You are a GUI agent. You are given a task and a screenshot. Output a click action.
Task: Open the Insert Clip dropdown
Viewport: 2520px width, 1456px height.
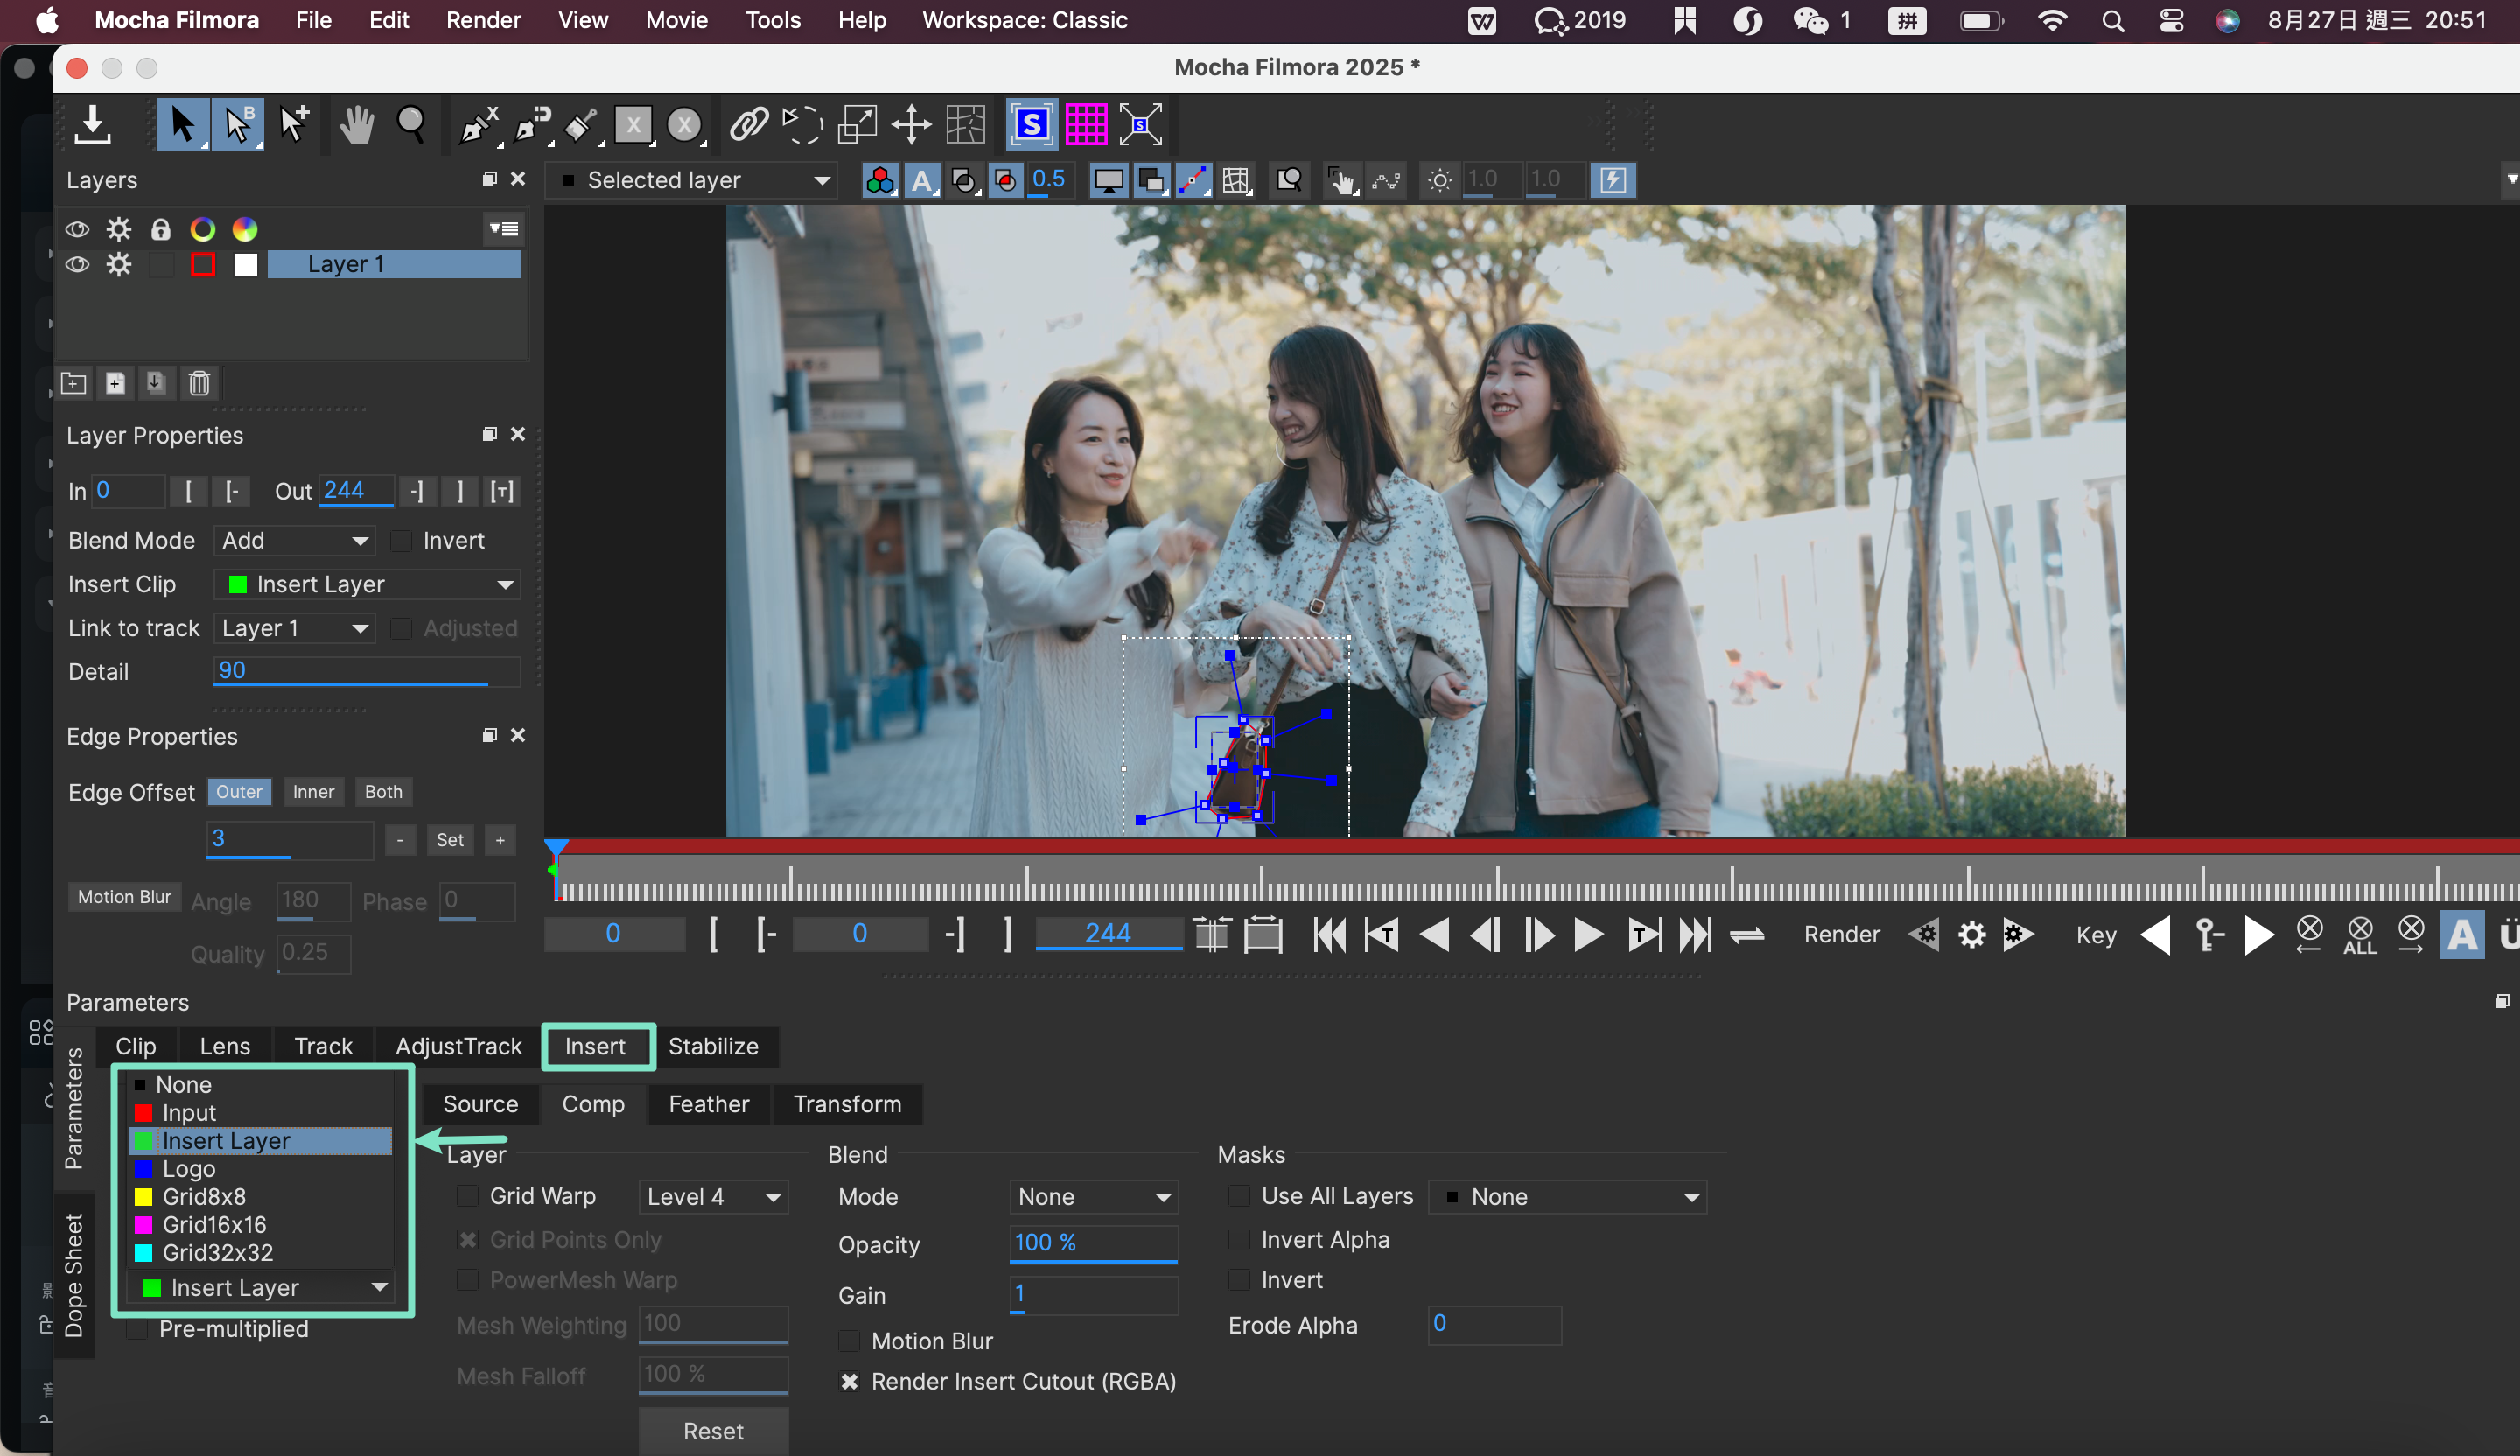(x=367, y=584)
